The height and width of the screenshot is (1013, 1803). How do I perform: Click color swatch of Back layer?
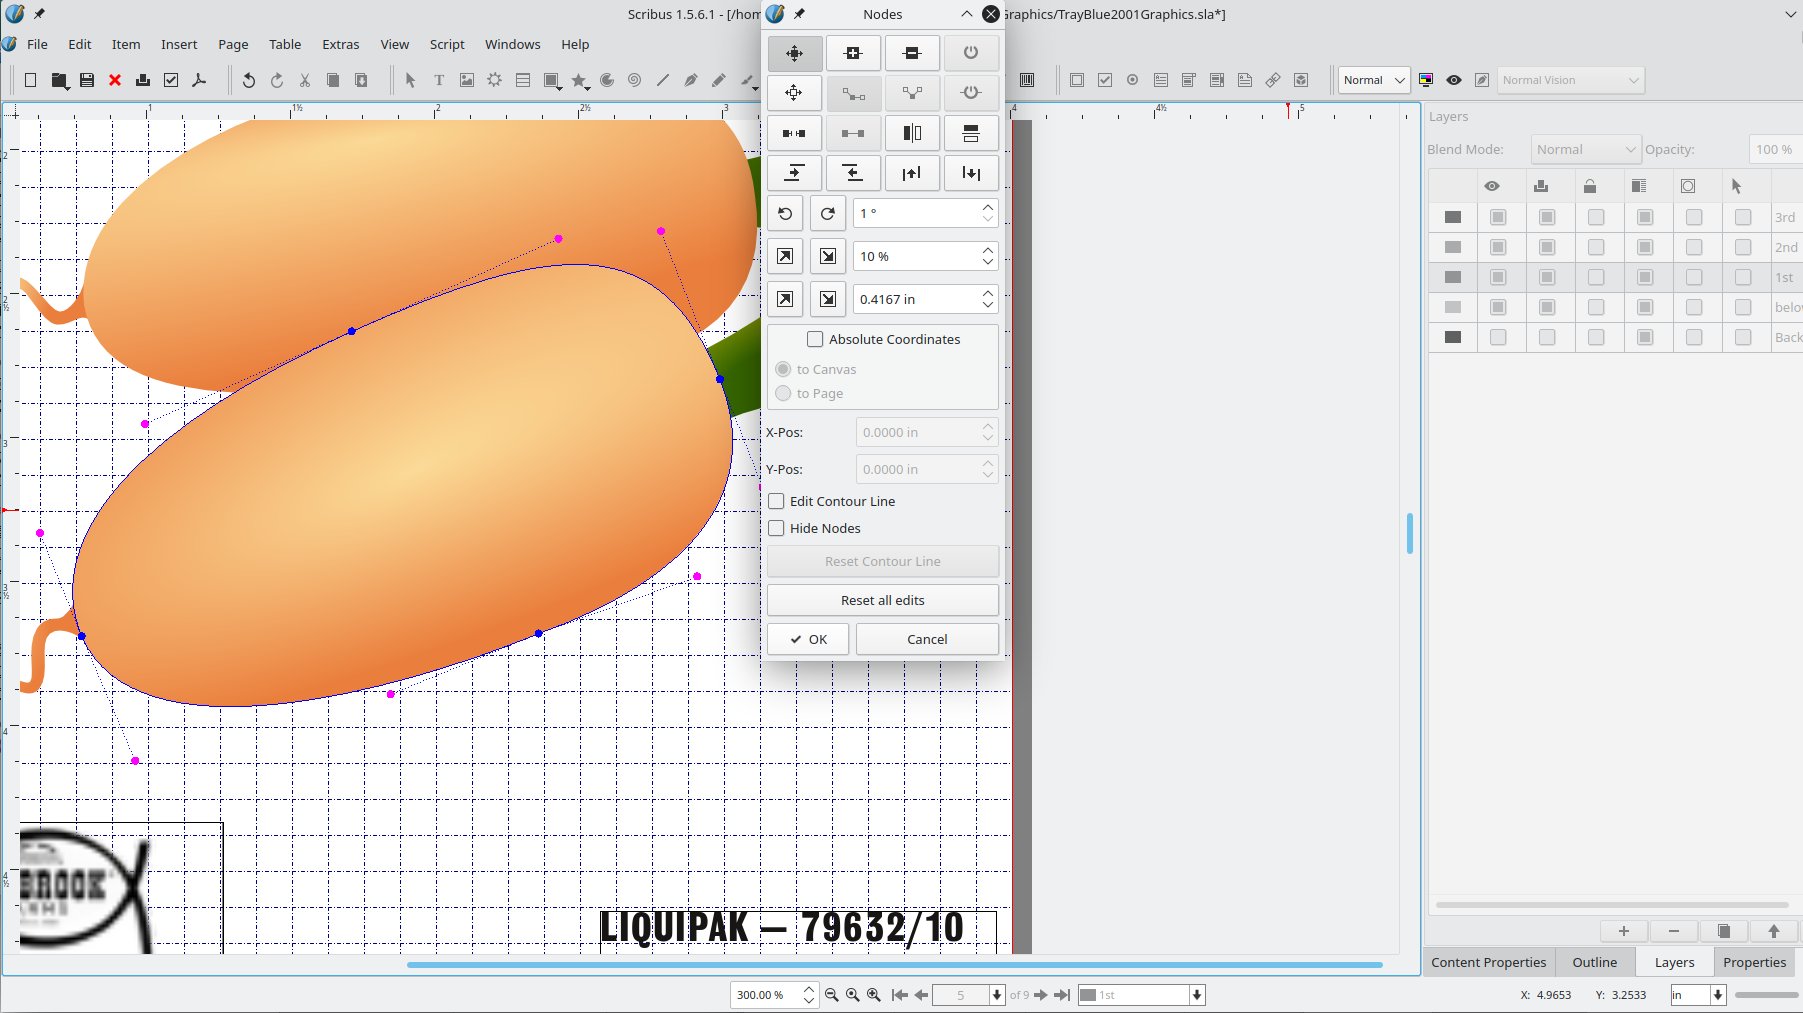[1453, 337]
